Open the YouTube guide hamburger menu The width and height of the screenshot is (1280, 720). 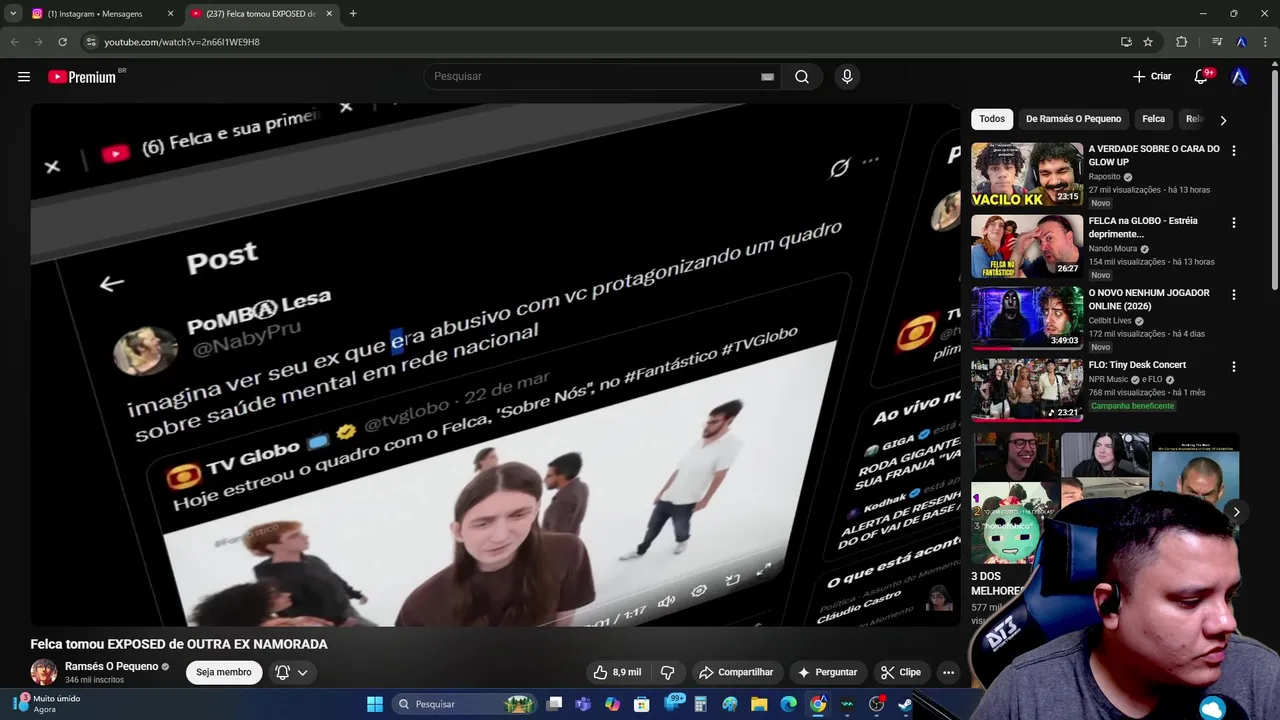point(24,76)
